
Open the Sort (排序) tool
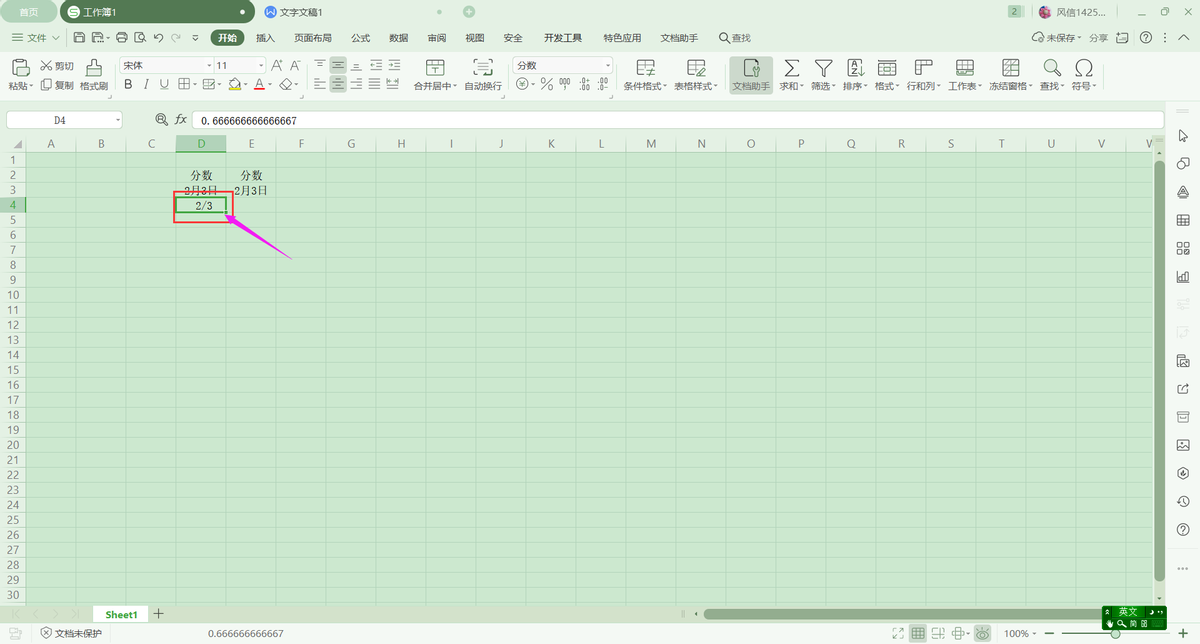click(x=855, y=68)
